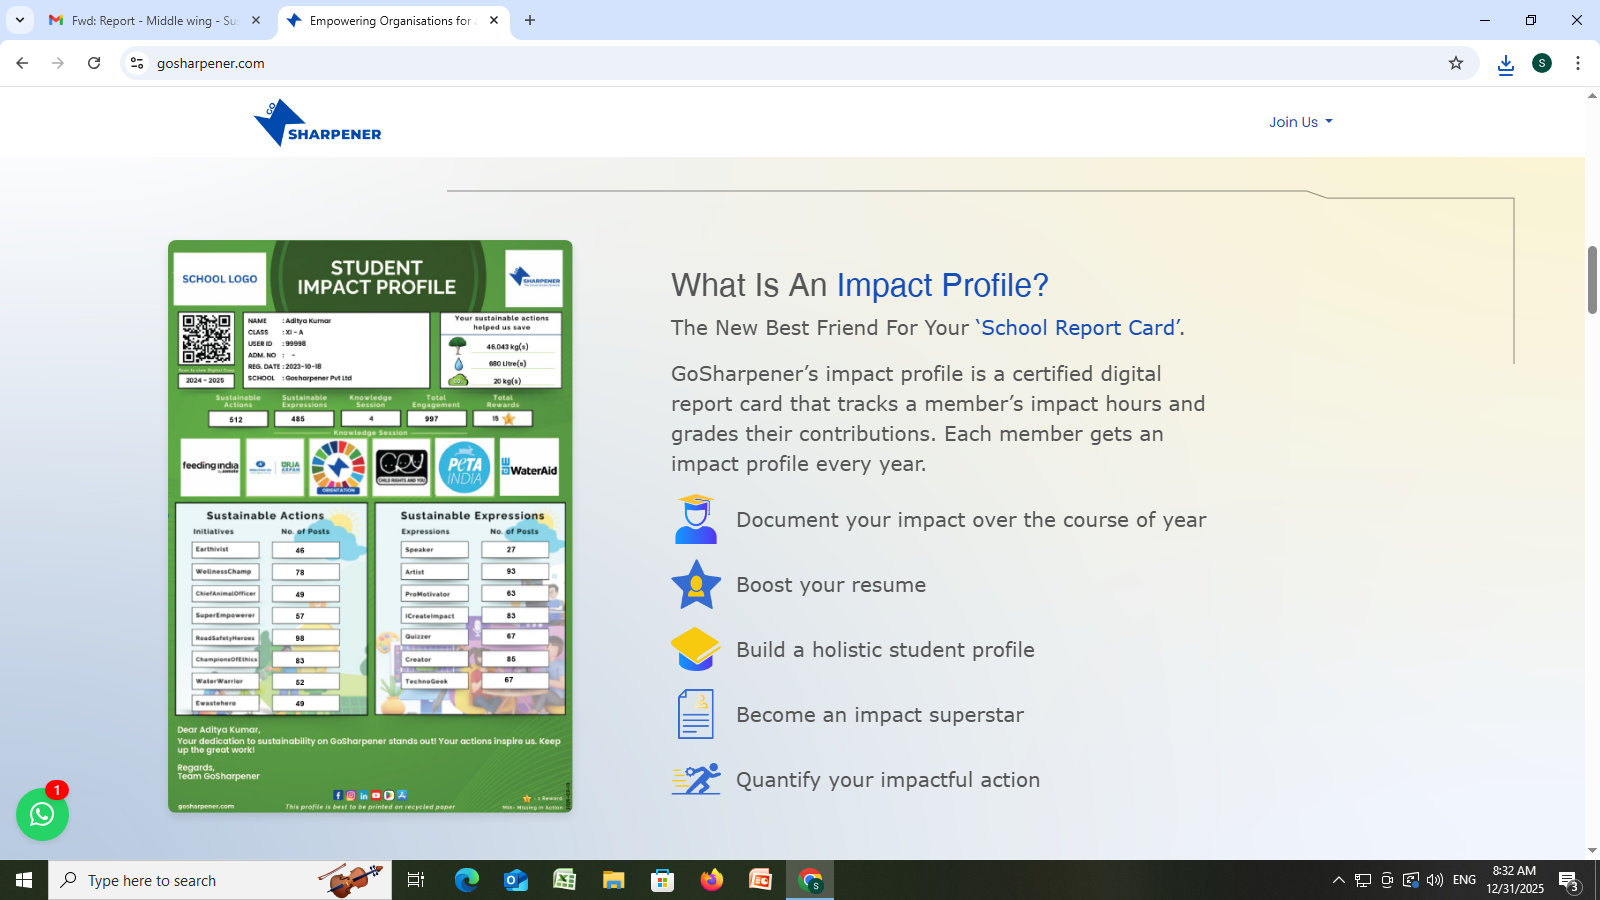Open the Chrome three-dot menu

[1578, 63]
